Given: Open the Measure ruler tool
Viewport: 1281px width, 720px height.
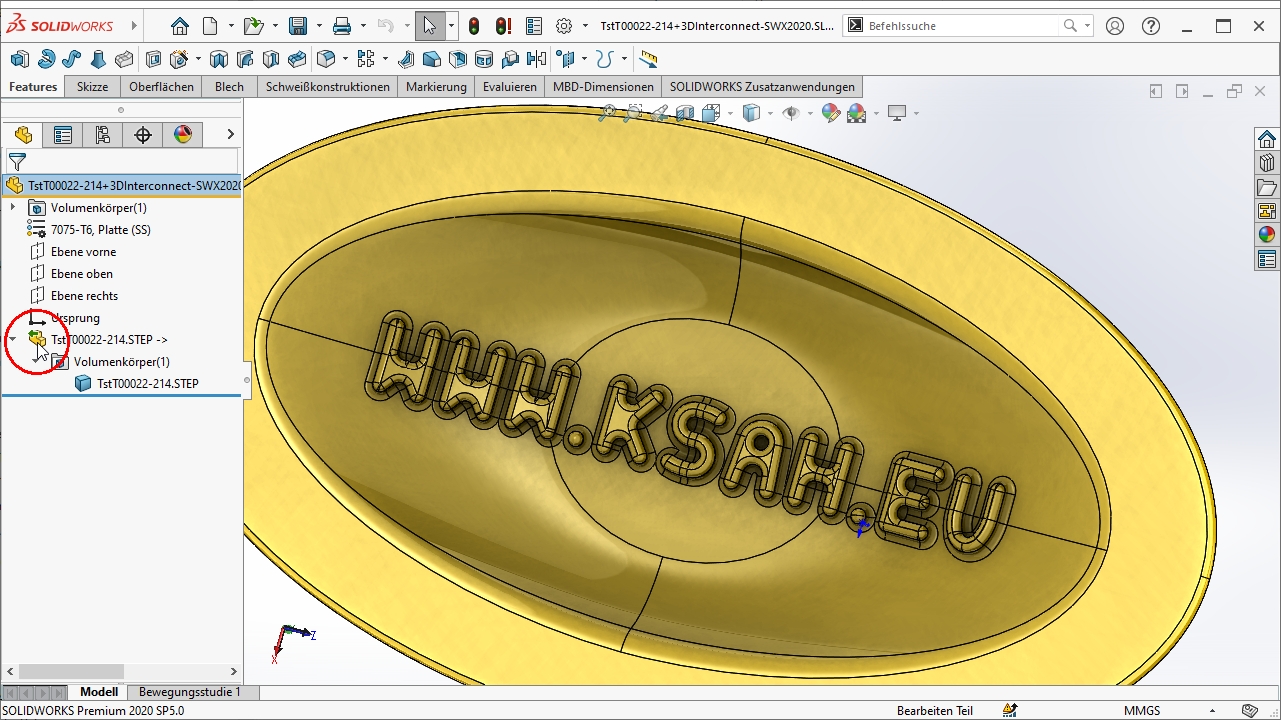Looking at the screenshot, I should pyautogui.click(x=648, y=59).
